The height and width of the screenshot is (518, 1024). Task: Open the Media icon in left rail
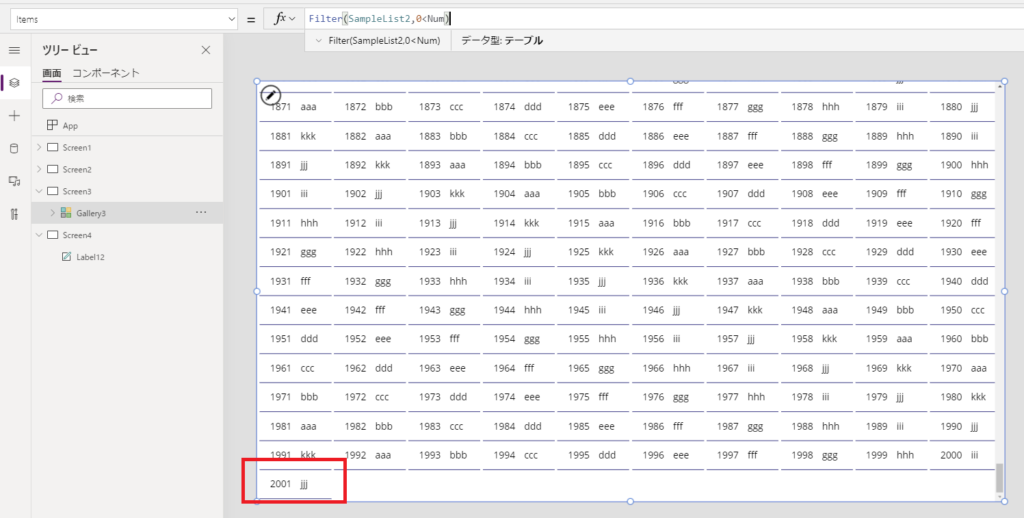click(14, 181)
